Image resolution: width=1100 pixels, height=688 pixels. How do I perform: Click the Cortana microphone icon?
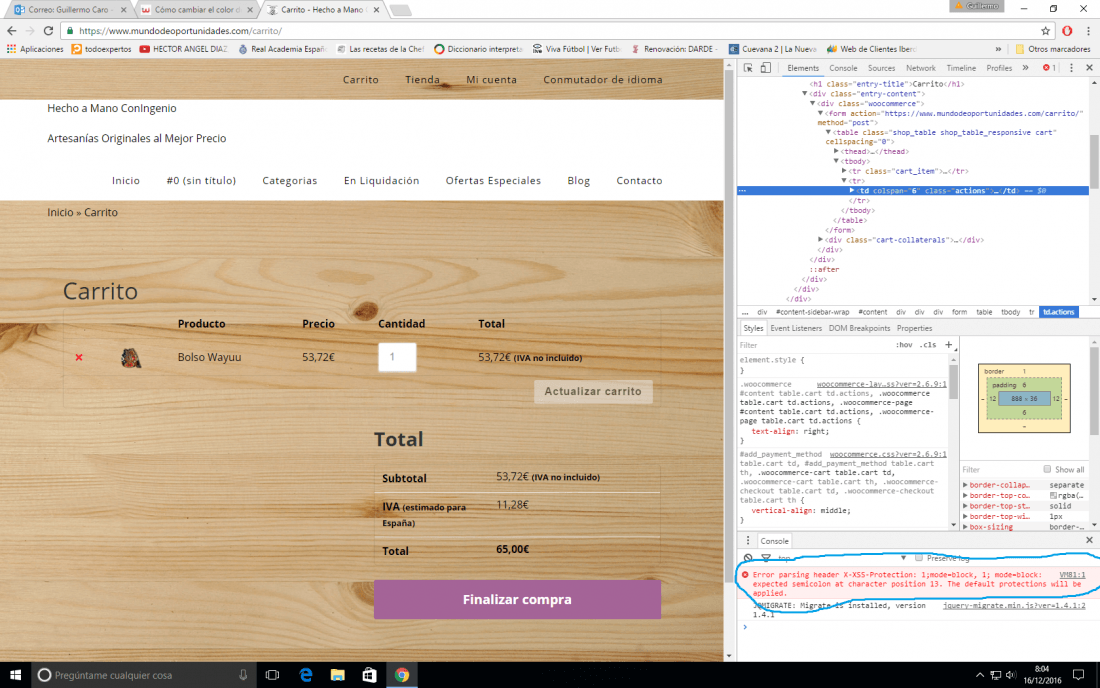click(x=243, y=675)
